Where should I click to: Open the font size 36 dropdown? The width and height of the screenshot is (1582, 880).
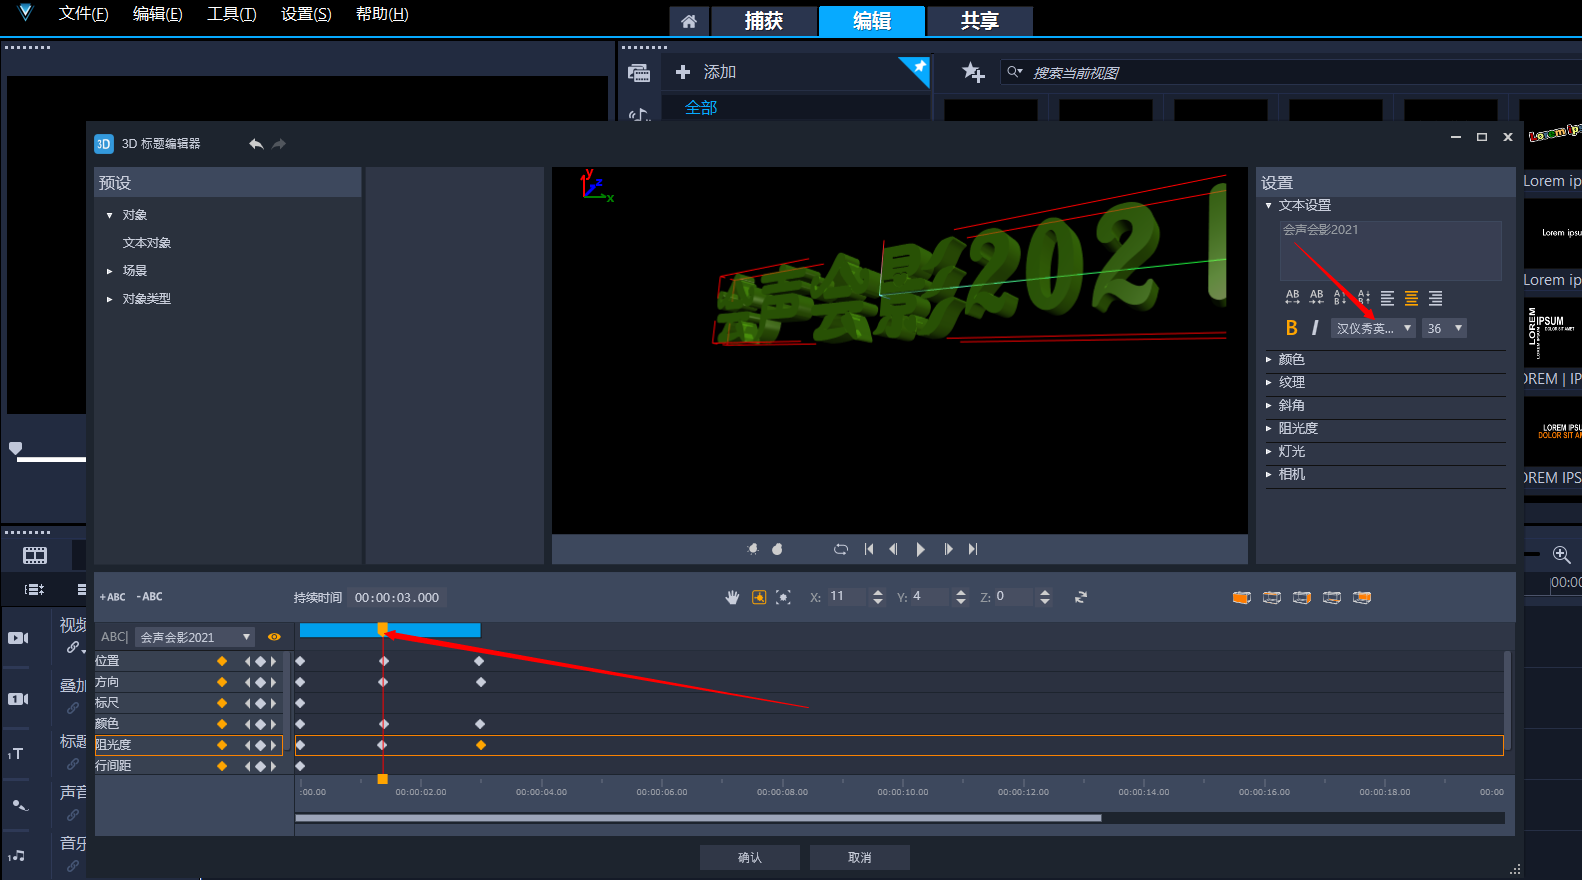click(1444, 328)
